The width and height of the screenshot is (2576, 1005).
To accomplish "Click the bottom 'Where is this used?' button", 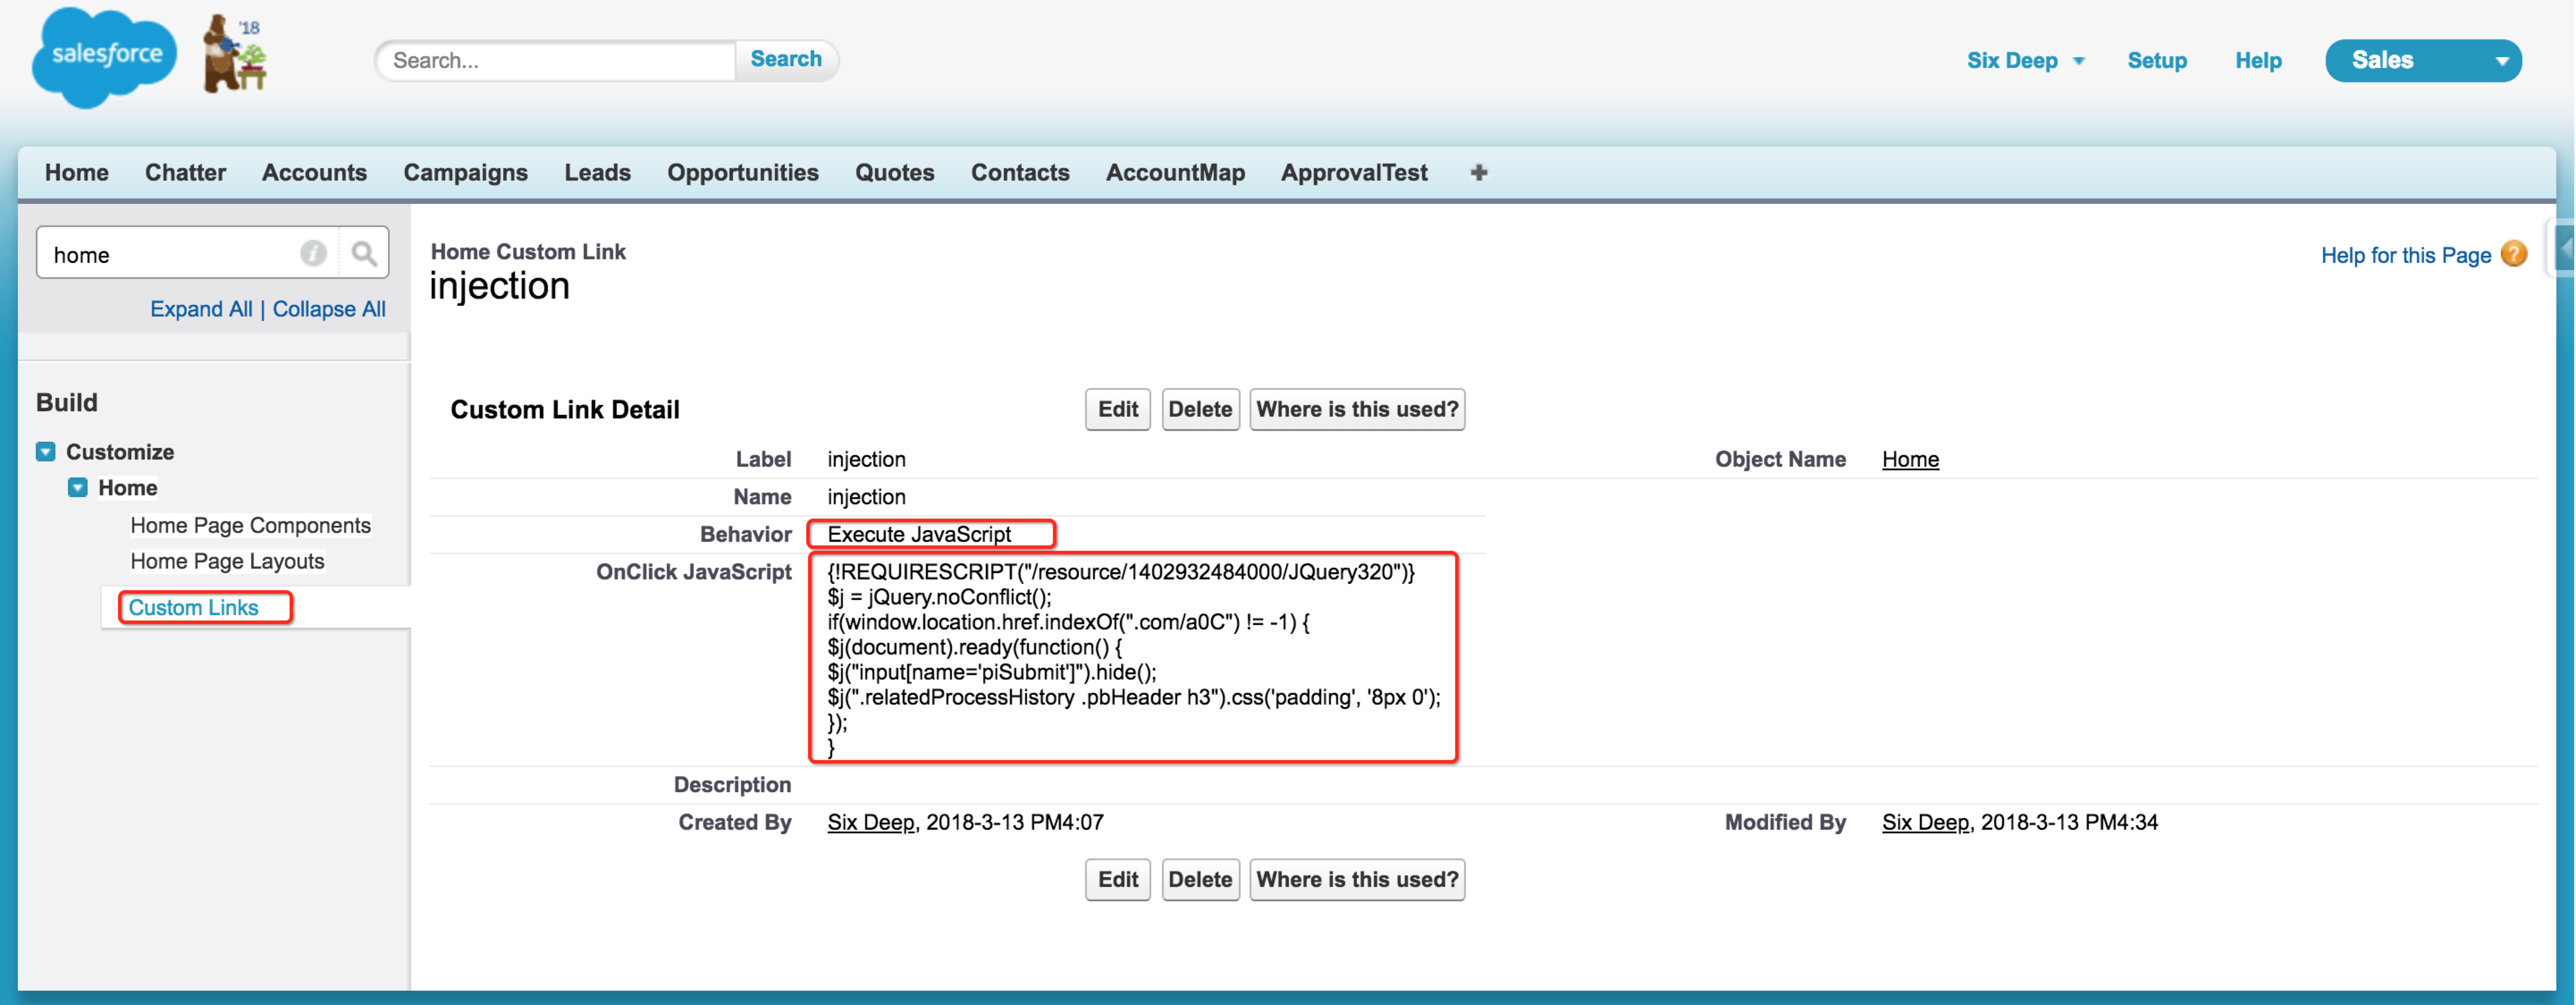I will [1357, 879].
